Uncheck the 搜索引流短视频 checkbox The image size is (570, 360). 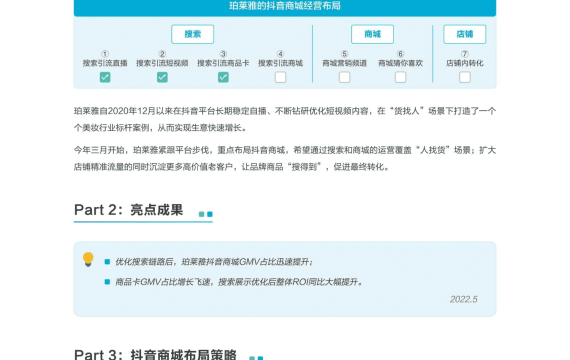(162, 77)
